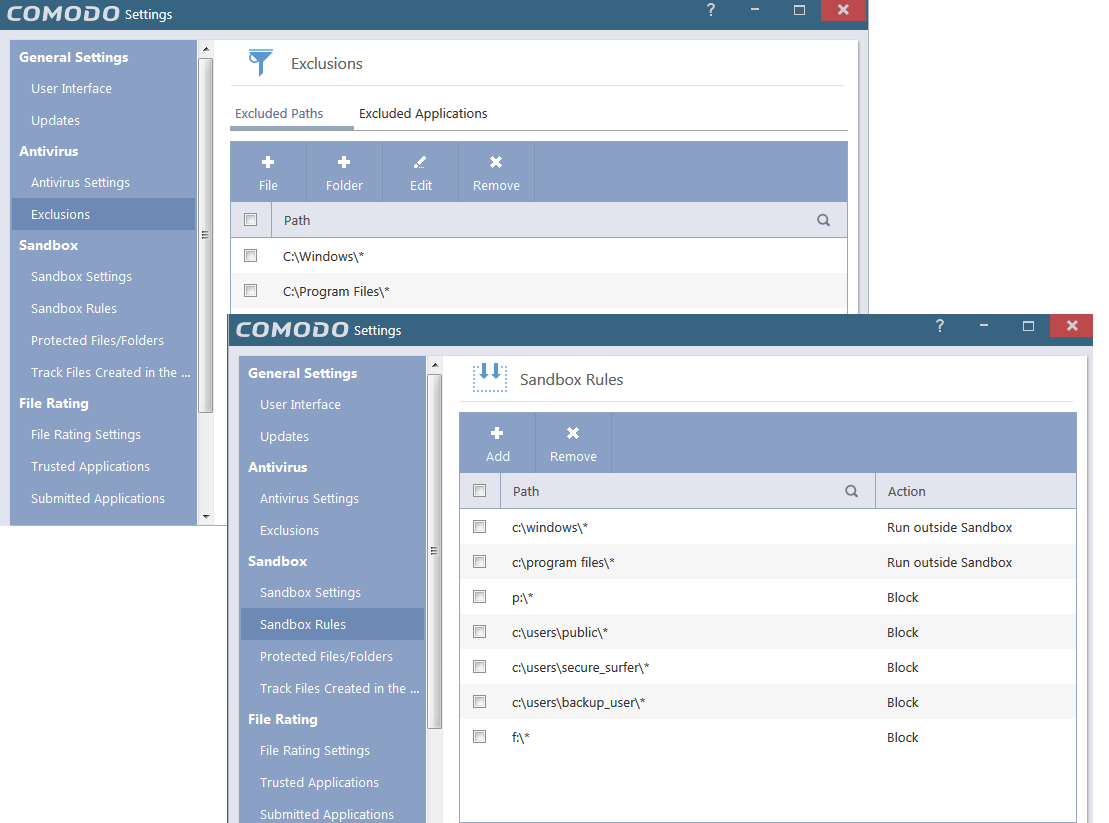Select the C:\Windows\* excluded path text

point(323,257)
